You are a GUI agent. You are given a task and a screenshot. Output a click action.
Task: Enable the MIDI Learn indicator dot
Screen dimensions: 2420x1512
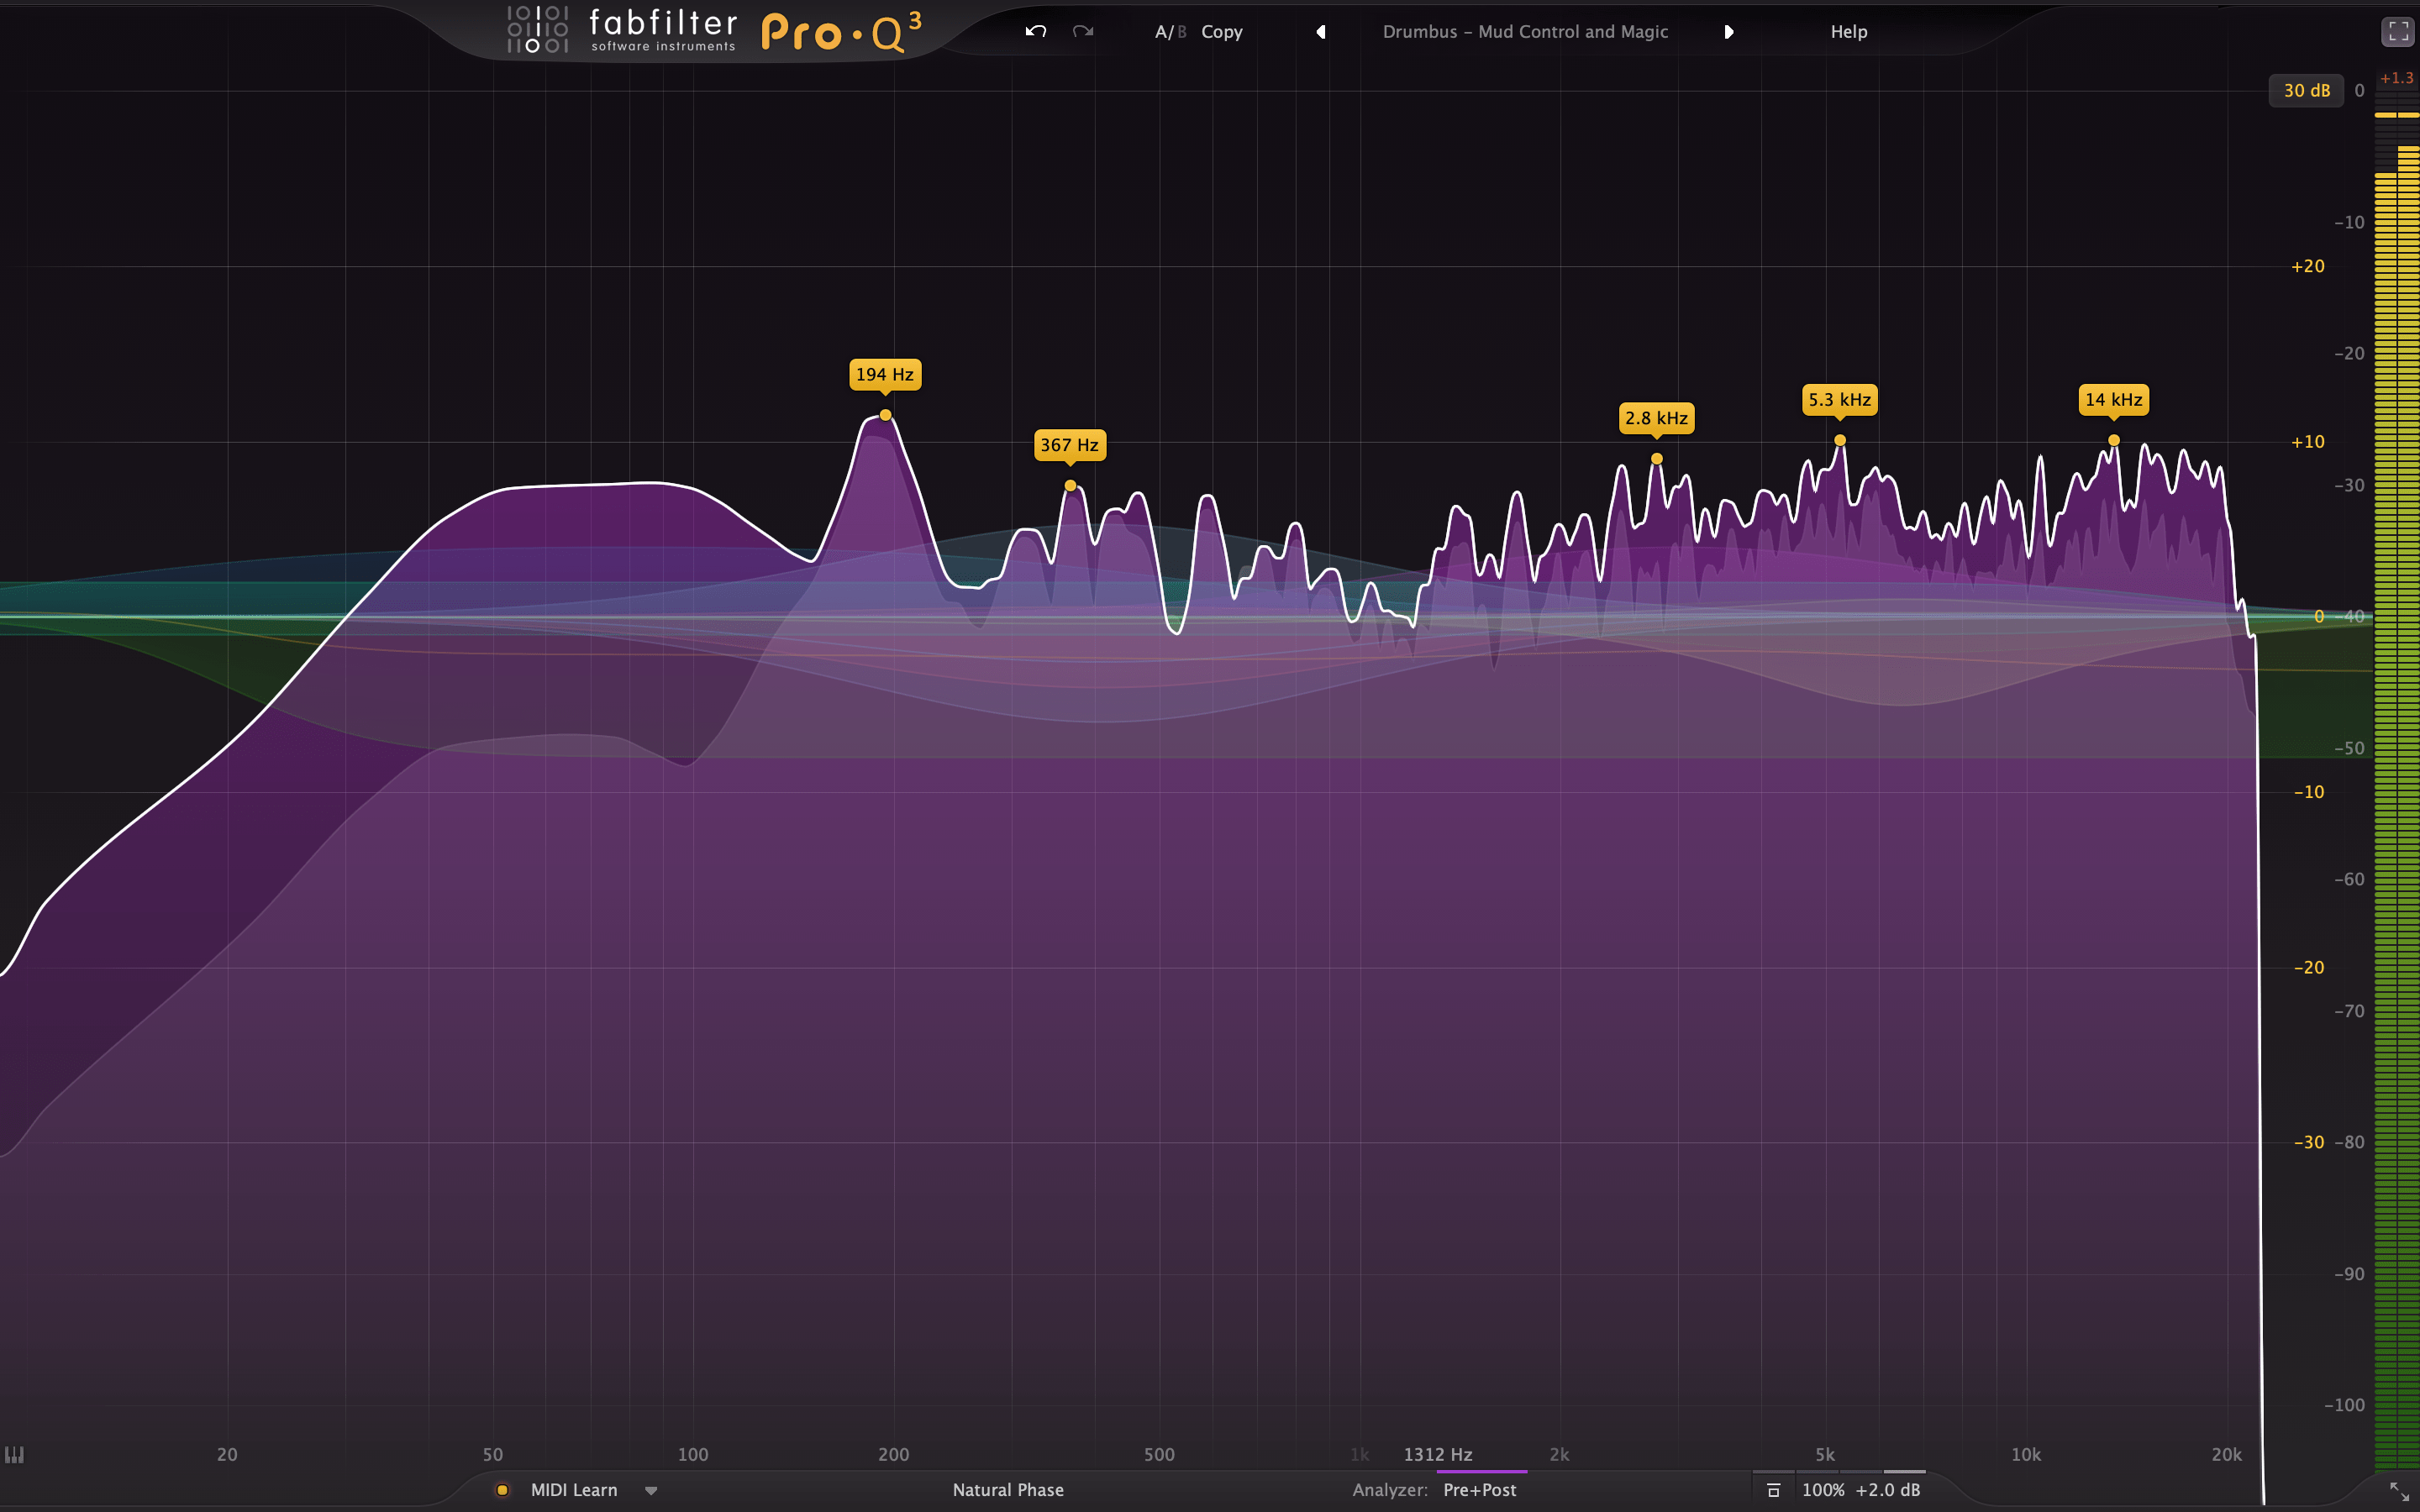click(x=503, y=1489)
